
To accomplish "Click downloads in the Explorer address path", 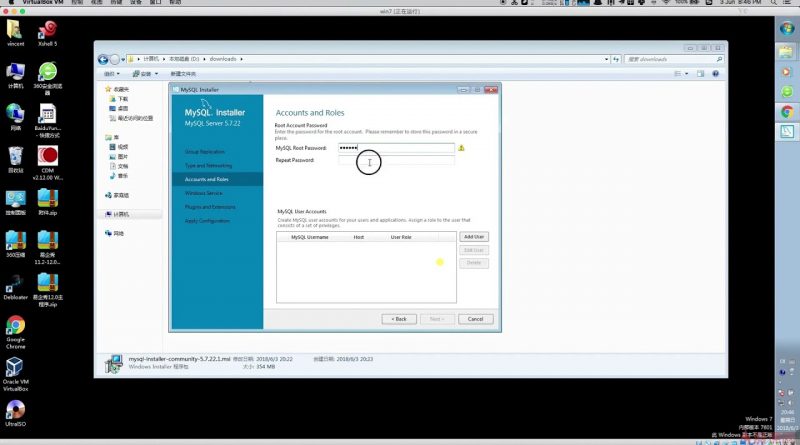I will [x=223, y=59].
